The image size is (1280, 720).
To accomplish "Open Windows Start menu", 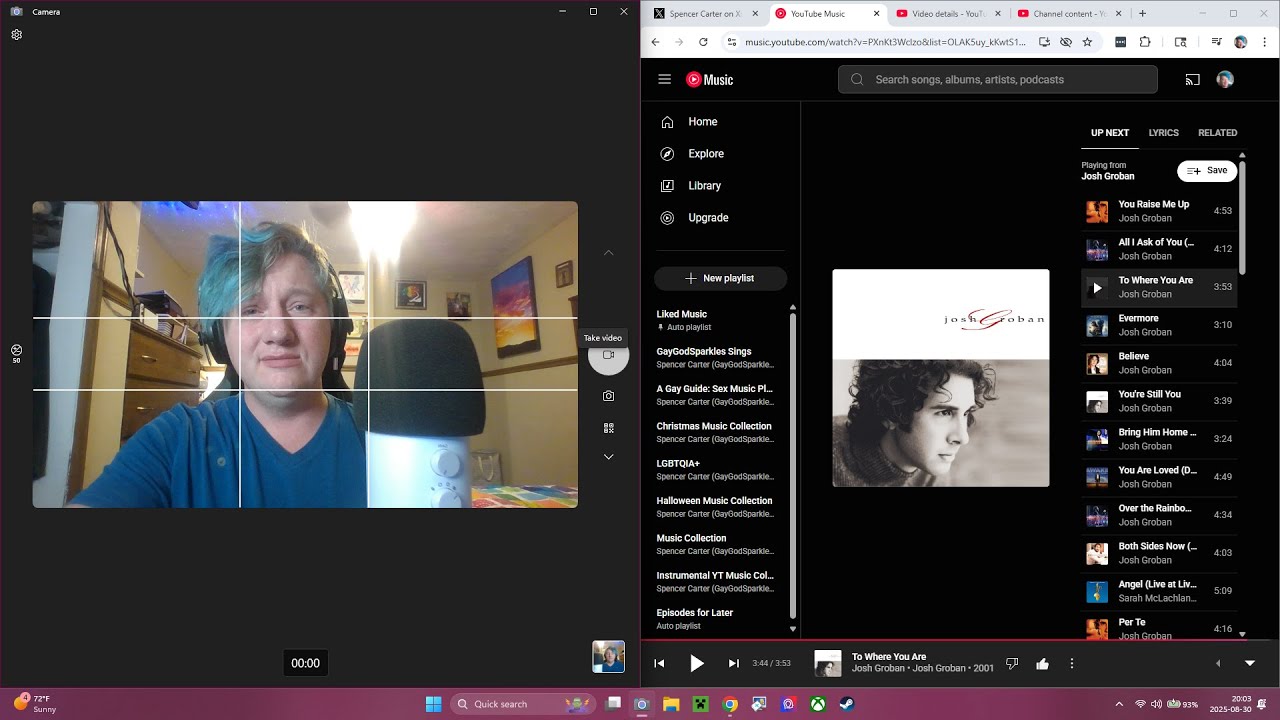I will [x=433, y=704].
